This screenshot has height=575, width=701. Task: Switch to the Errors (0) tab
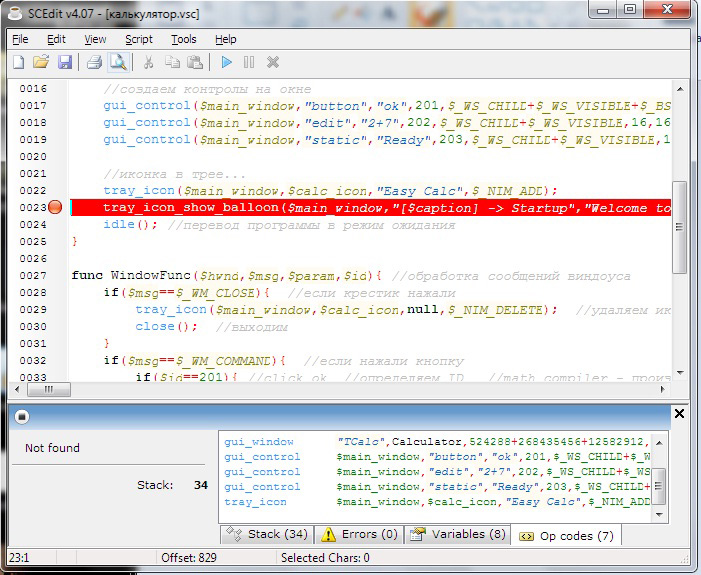(x=359, y=534)
